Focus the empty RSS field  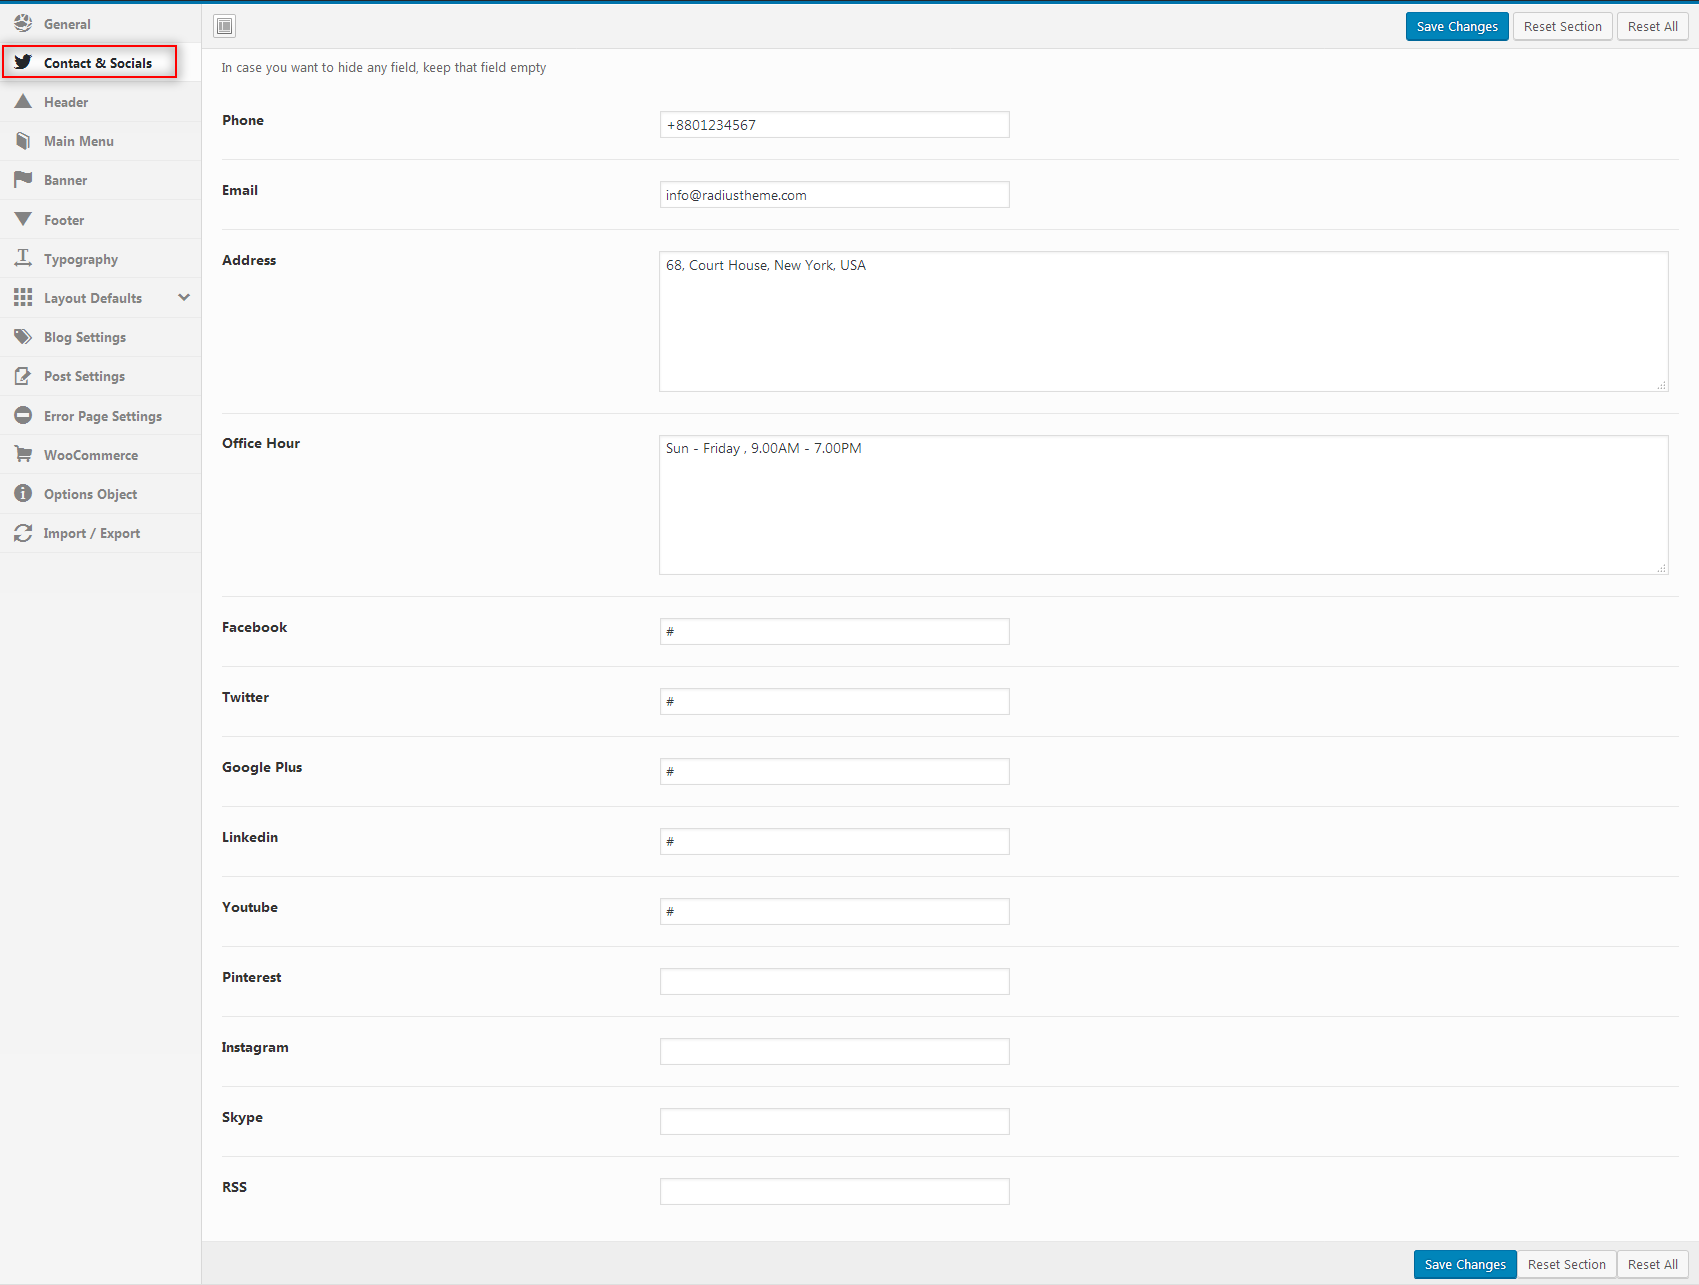tap(834, 1192)
